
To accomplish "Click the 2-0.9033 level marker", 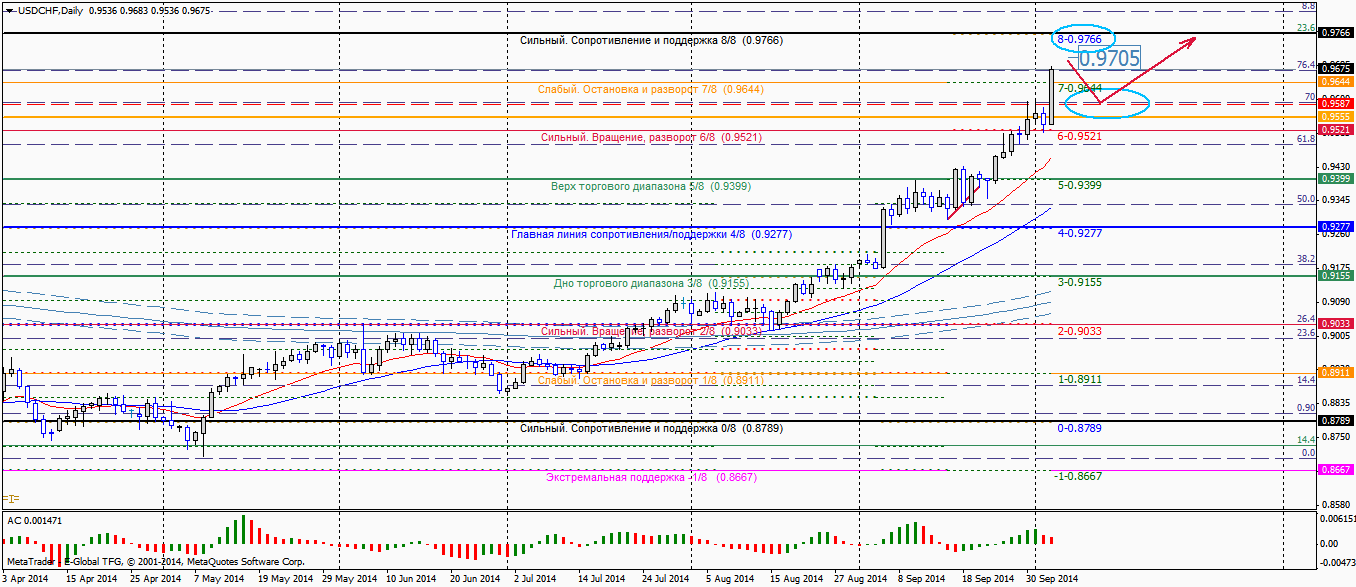I will pos(1079,330).
